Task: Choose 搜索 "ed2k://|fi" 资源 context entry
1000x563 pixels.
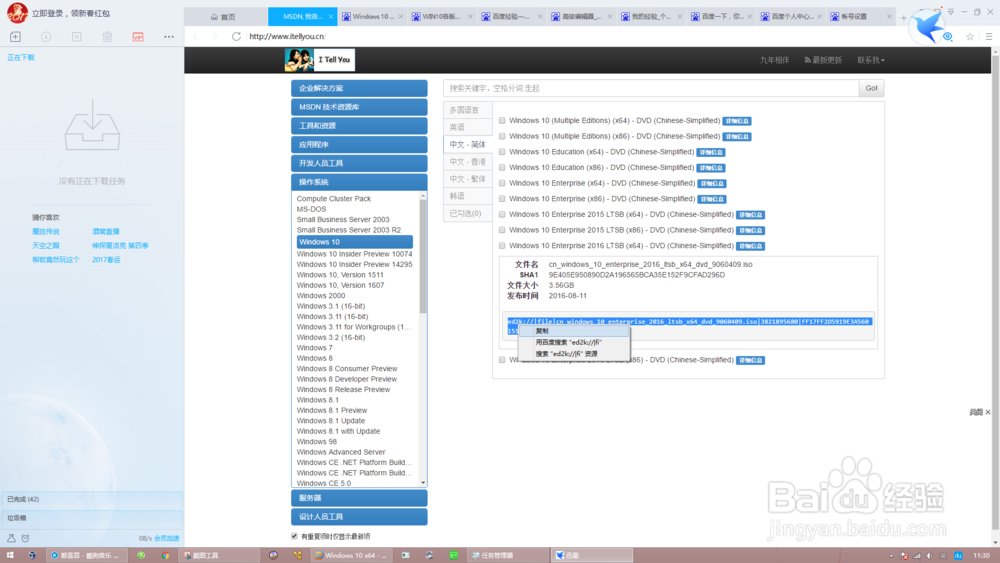Action: (x=574, y=354)
